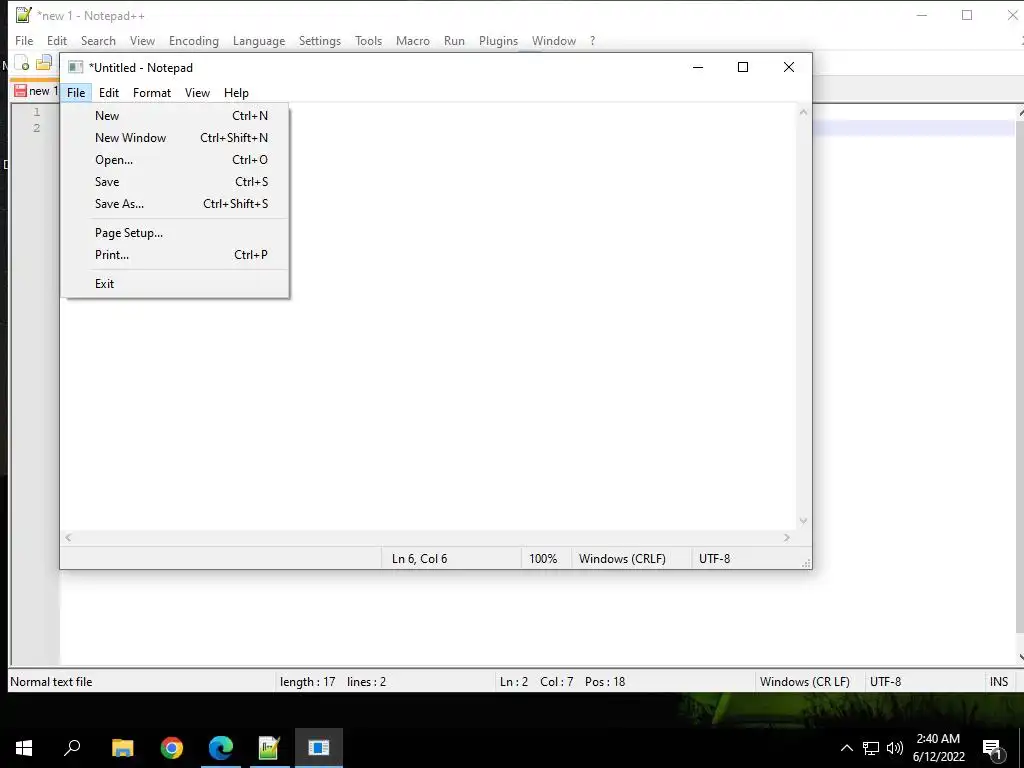1024x768 pixels.
Task: Open Notepad++ Edit menu
Action: (57, 40)
